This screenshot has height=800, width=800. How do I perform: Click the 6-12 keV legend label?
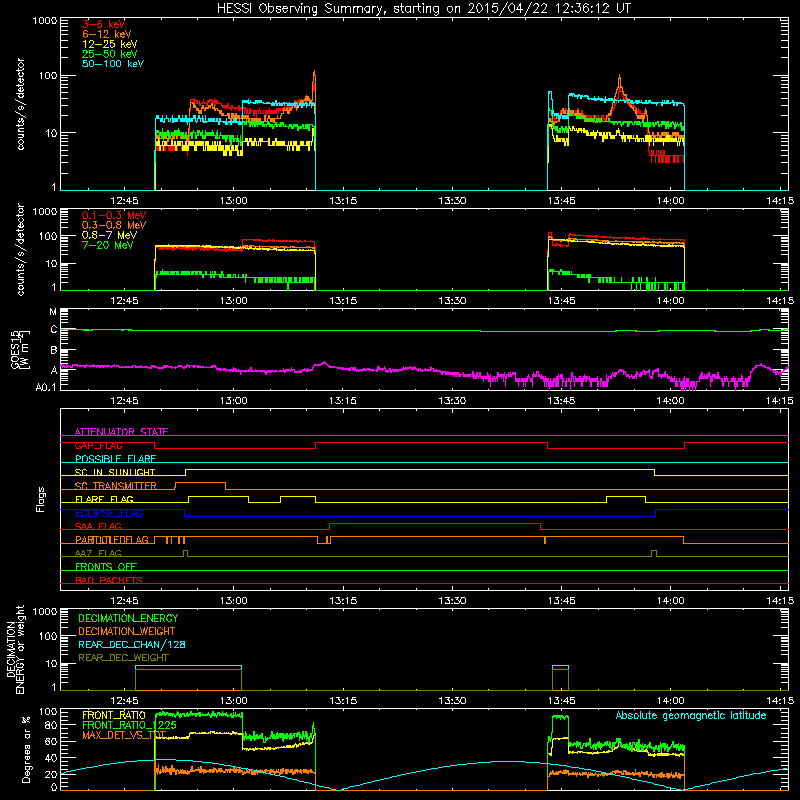(107, 34)
